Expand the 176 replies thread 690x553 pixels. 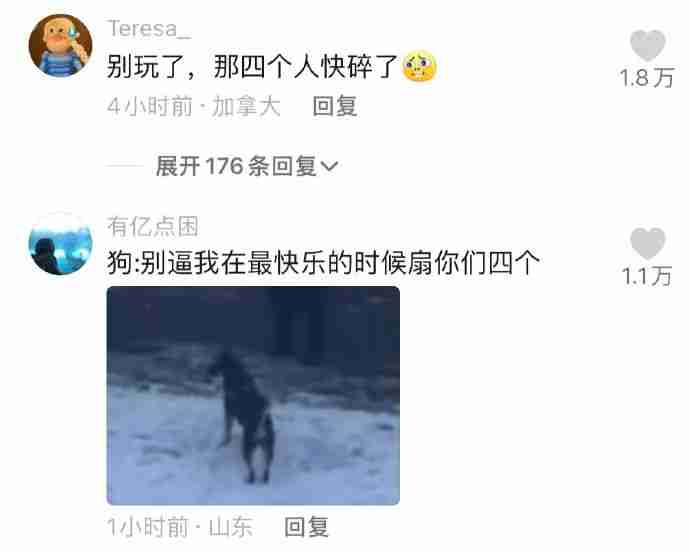click(x=246, y=166)
